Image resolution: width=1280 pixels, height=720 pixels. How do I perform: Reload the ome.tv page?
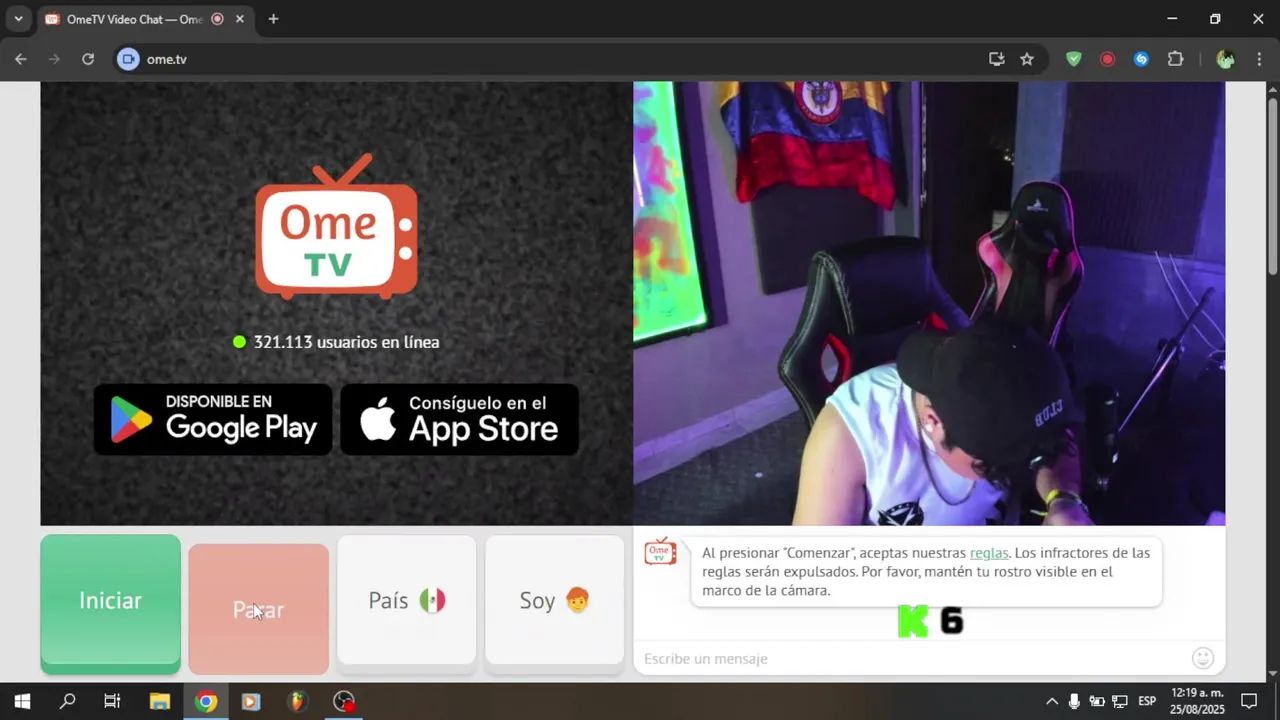(88, 59)
